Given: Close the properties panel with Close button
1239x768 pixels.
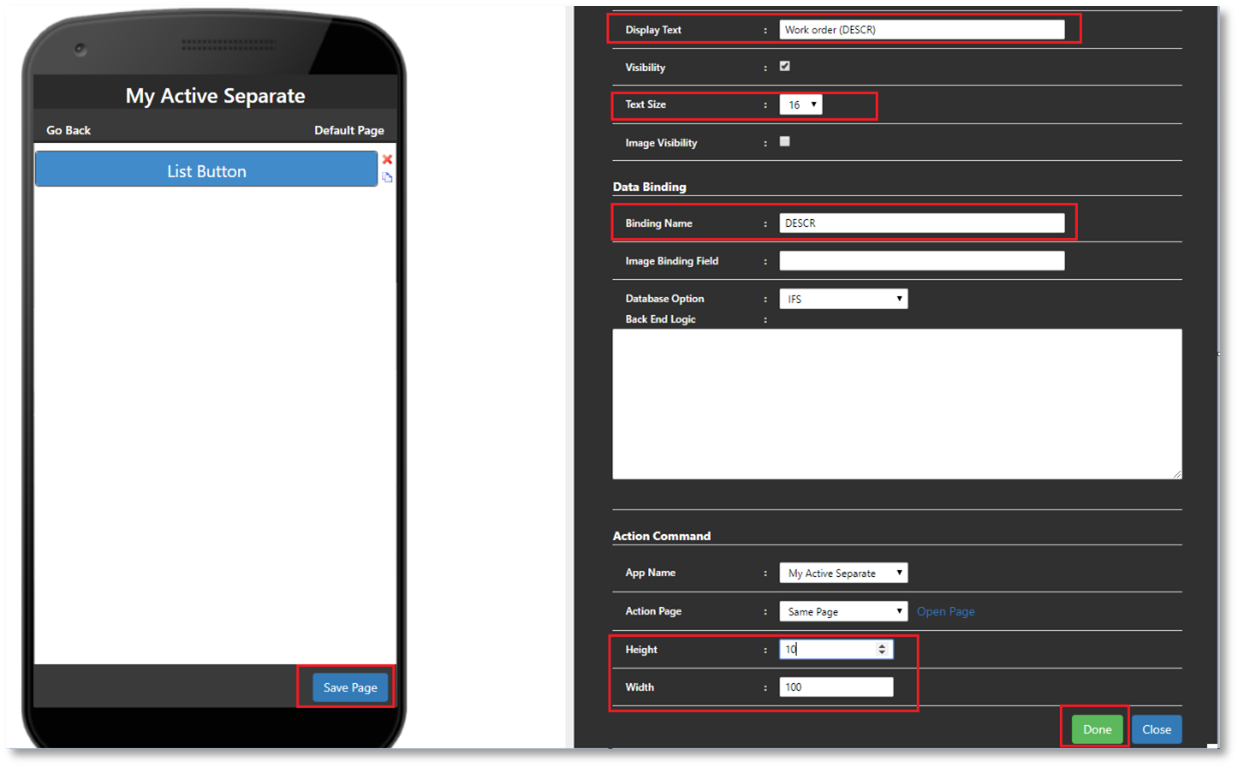Looking at the screenshot, I should click(1157, 729).
